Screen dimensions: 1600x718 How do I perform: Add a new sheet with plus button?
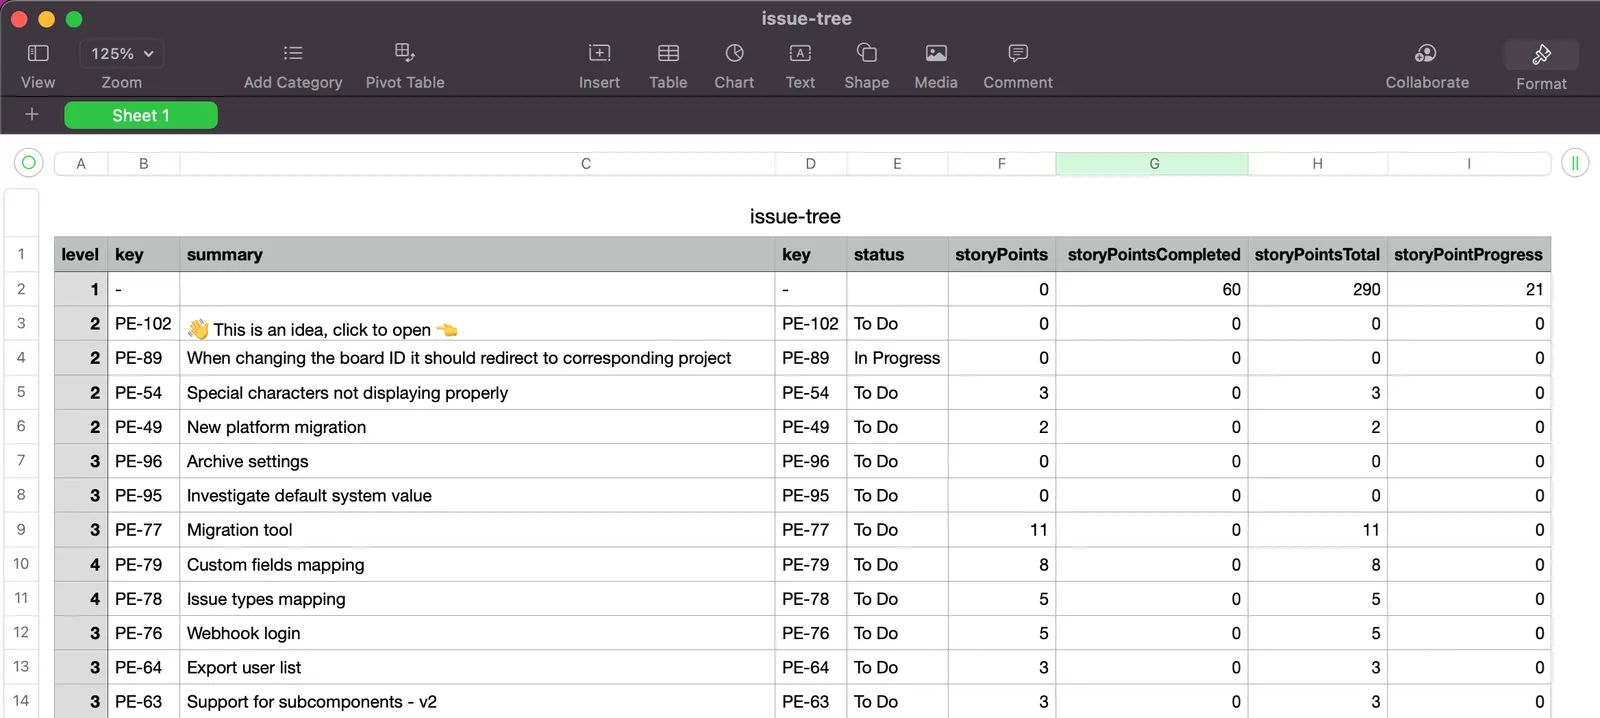point(32,115)
